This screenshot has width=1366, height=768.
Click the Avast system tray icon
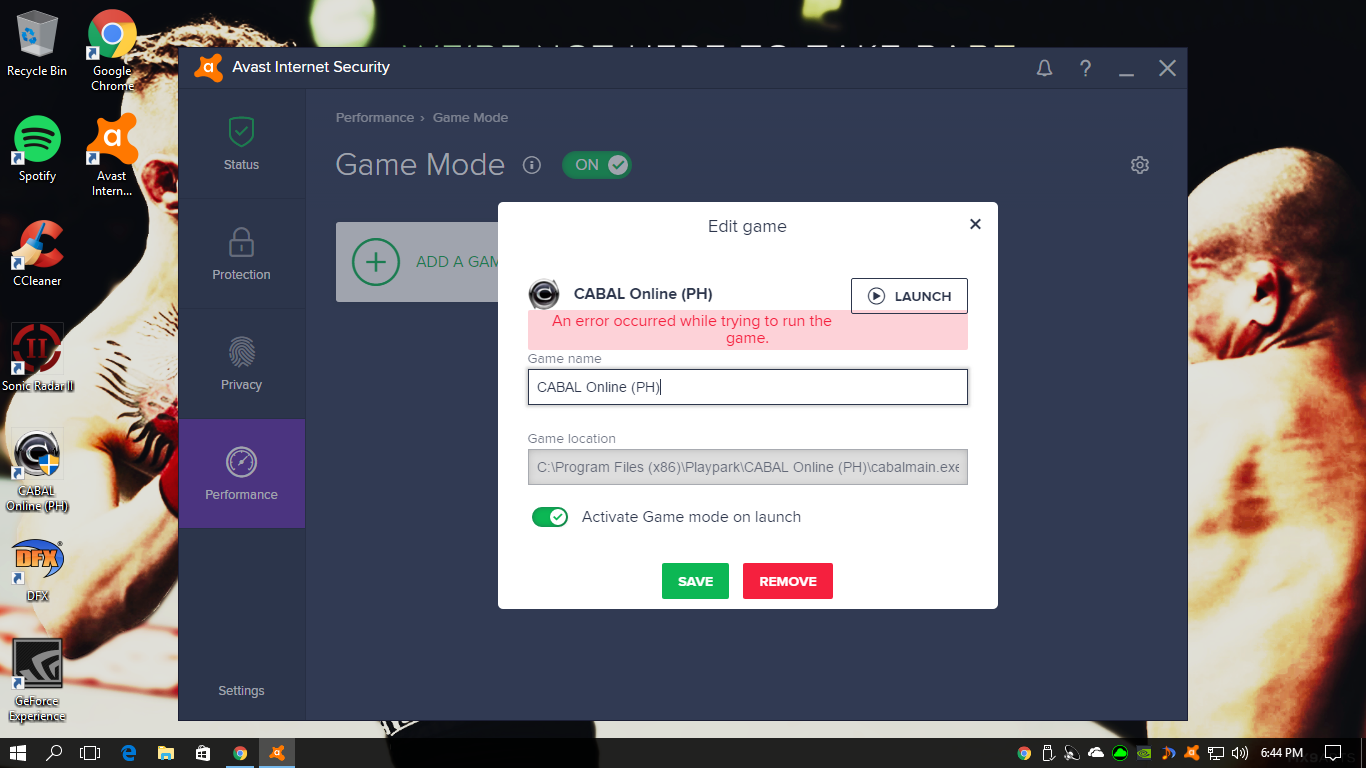[1192, 753]
